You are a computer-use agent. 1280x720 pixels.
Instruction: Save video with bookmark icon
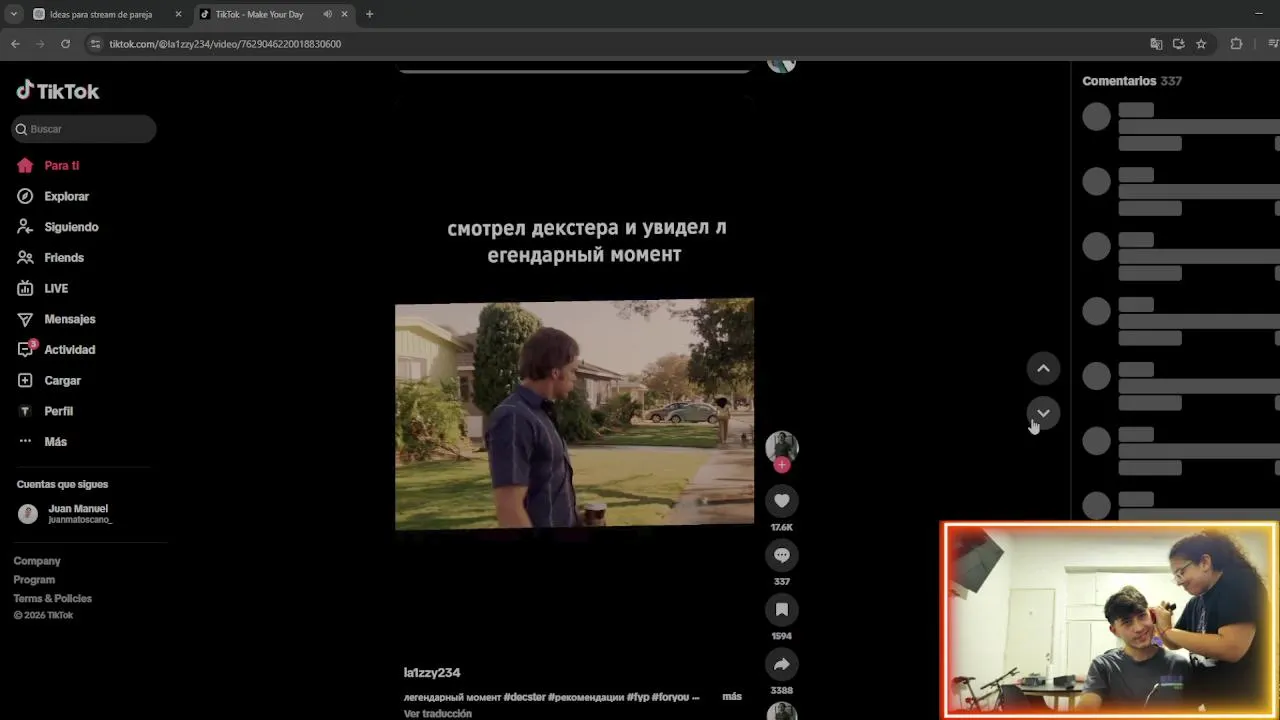pos(782,610)
